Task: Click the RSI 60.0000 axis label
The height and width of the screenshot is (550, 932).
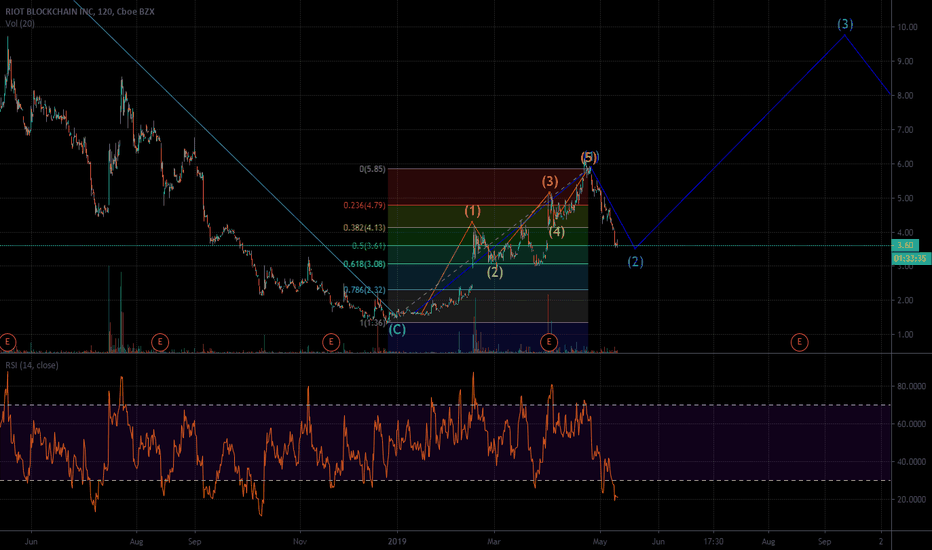Action: (911, 424)
